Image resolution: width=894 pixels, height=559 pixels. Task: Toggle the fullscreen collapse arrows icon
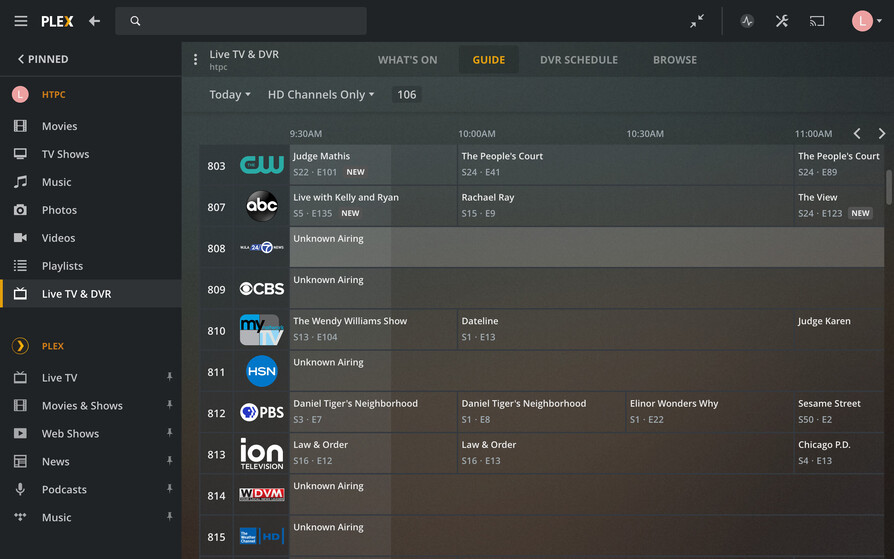tap(697, 21)
